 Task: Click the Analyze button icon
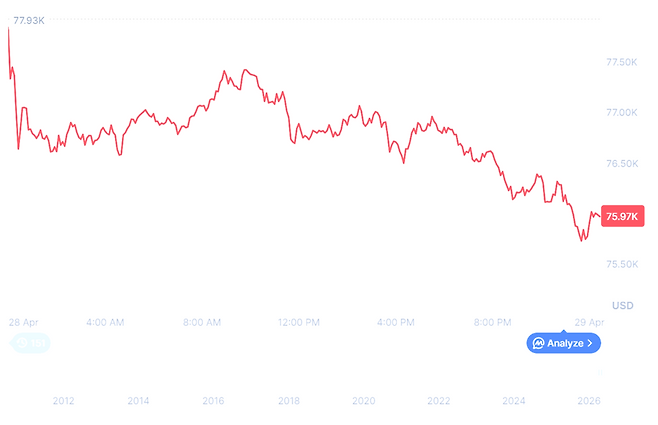click(539, 343)
